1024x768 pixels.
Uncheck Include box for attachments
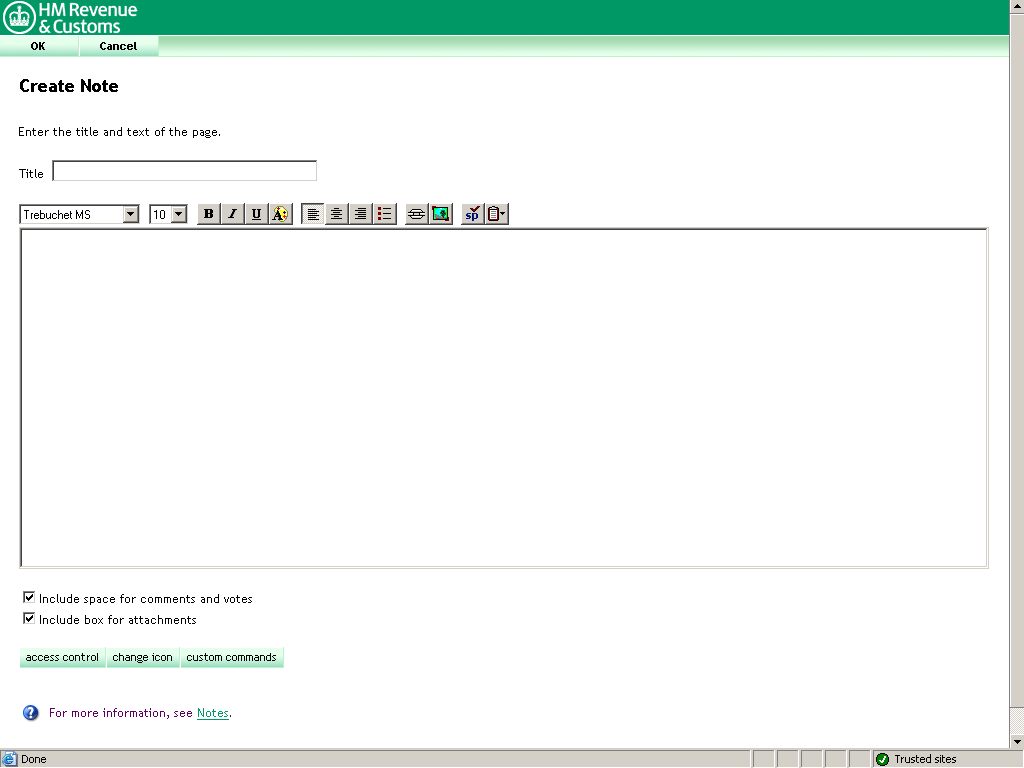point(29,619)
